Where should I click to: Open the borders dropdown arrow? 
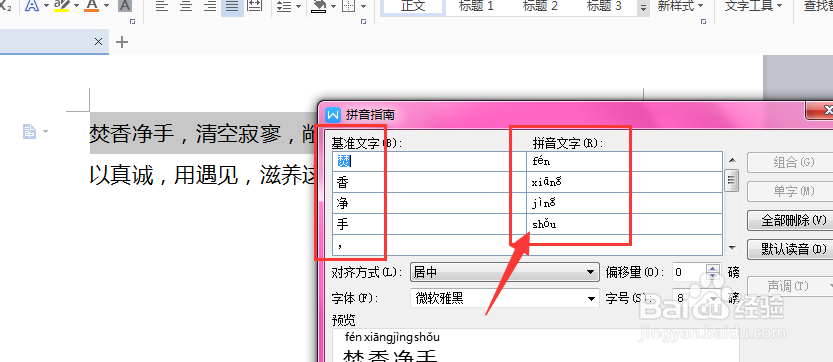pyautogui.click(x=363, y=6)
